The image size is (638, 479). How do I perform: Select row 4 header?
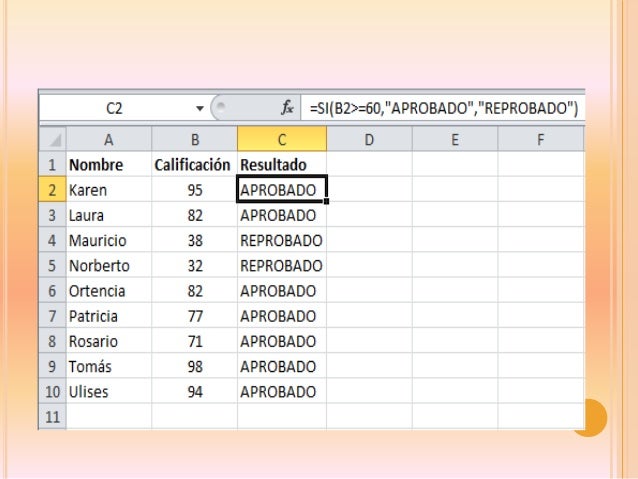pos(52,240)
